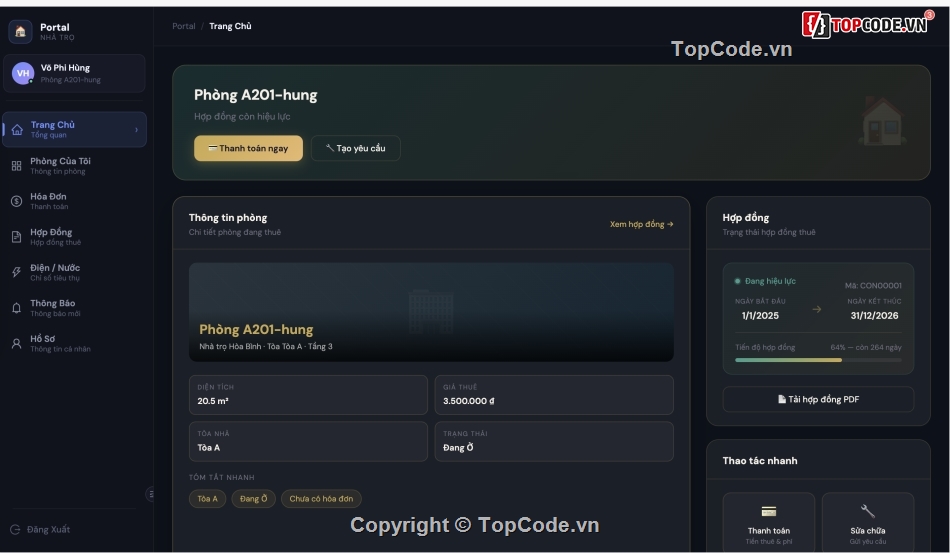Click the VH user avatar
This screenshot has width=950, height=553.
coord(23,73)
